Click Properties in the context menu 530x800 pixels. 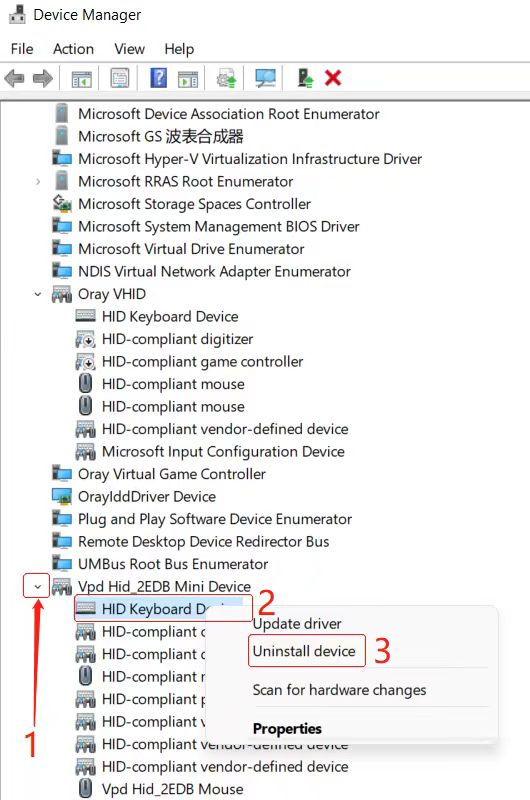coord(287,729)
